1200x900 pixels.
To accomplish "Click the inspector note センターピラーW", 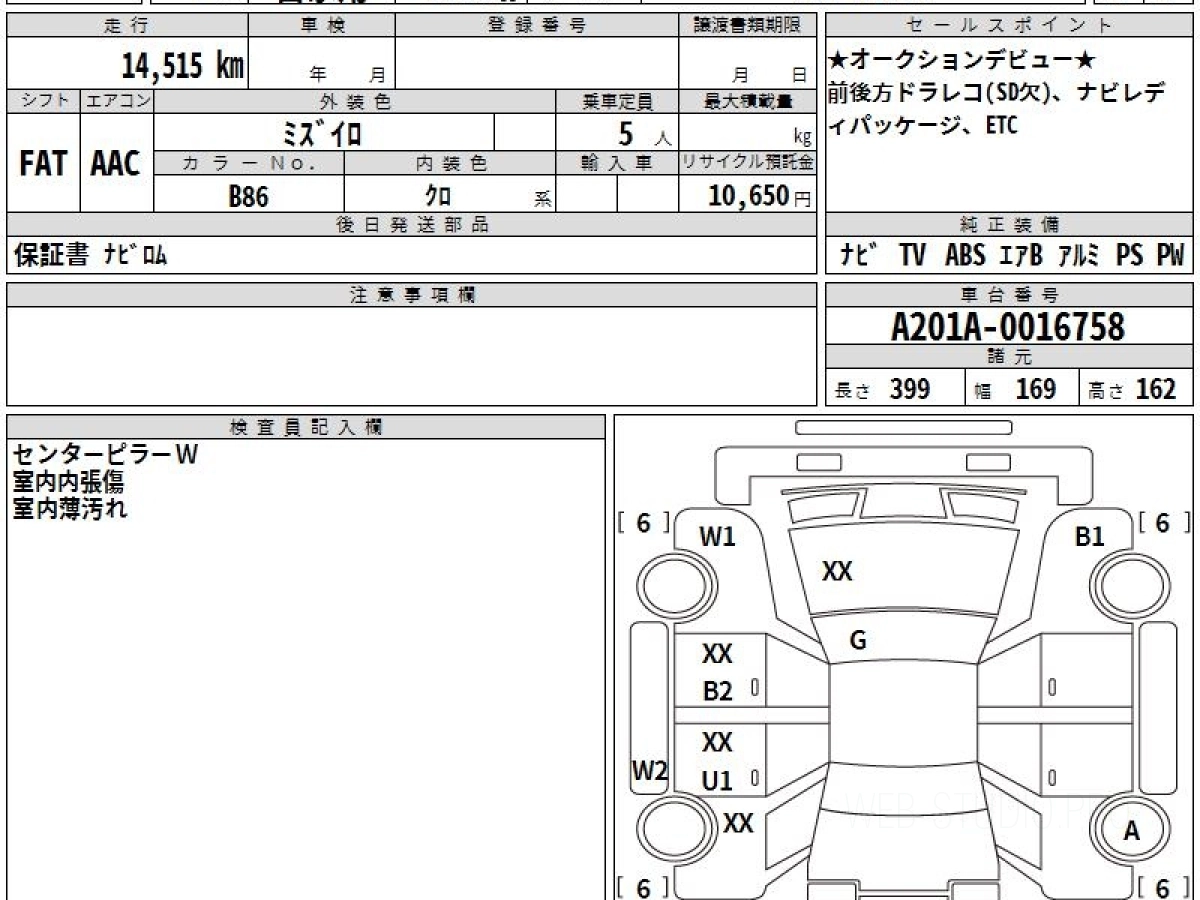I will coord(105,455).
